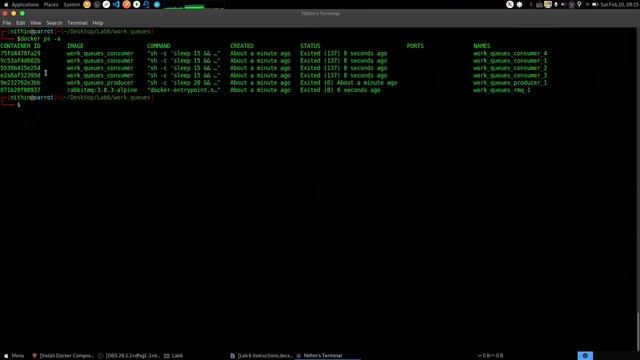The height and width of the screenshot is (360, 640).
Task: Click the docker-entrypoint command cell
Action: pyautogui.click(x=184, y=90)
